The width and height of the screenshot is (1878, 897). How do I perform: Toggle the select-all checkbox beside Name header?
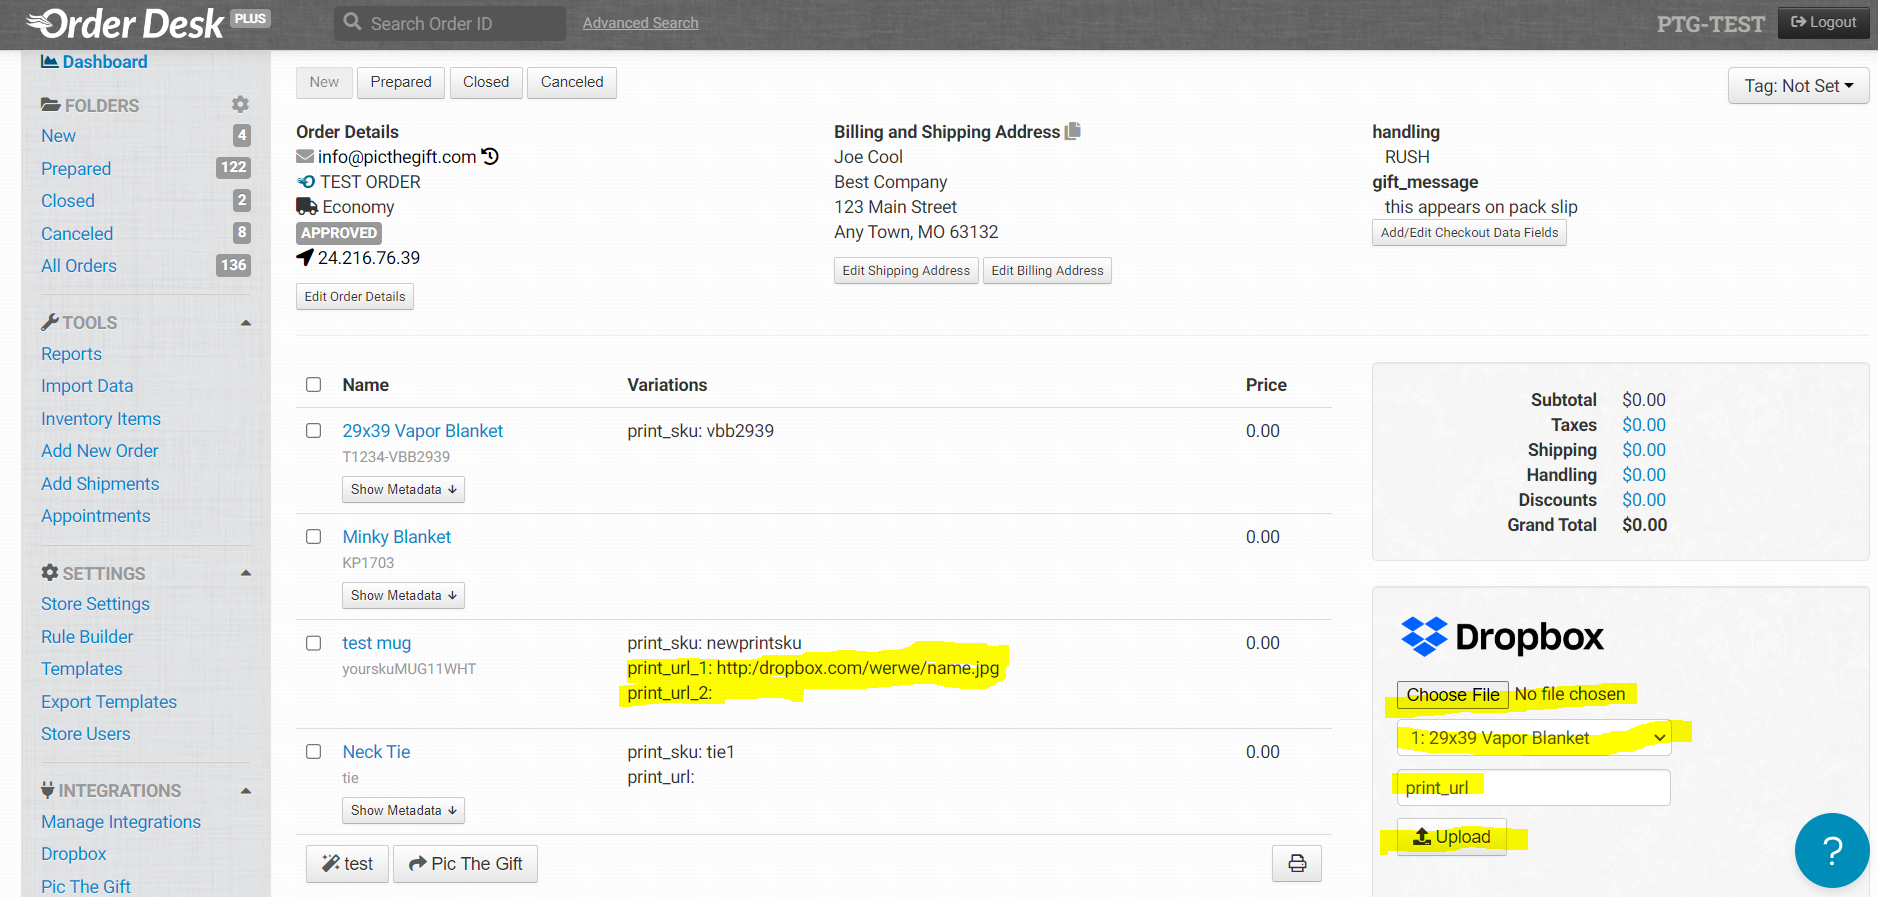pos(314,385)
